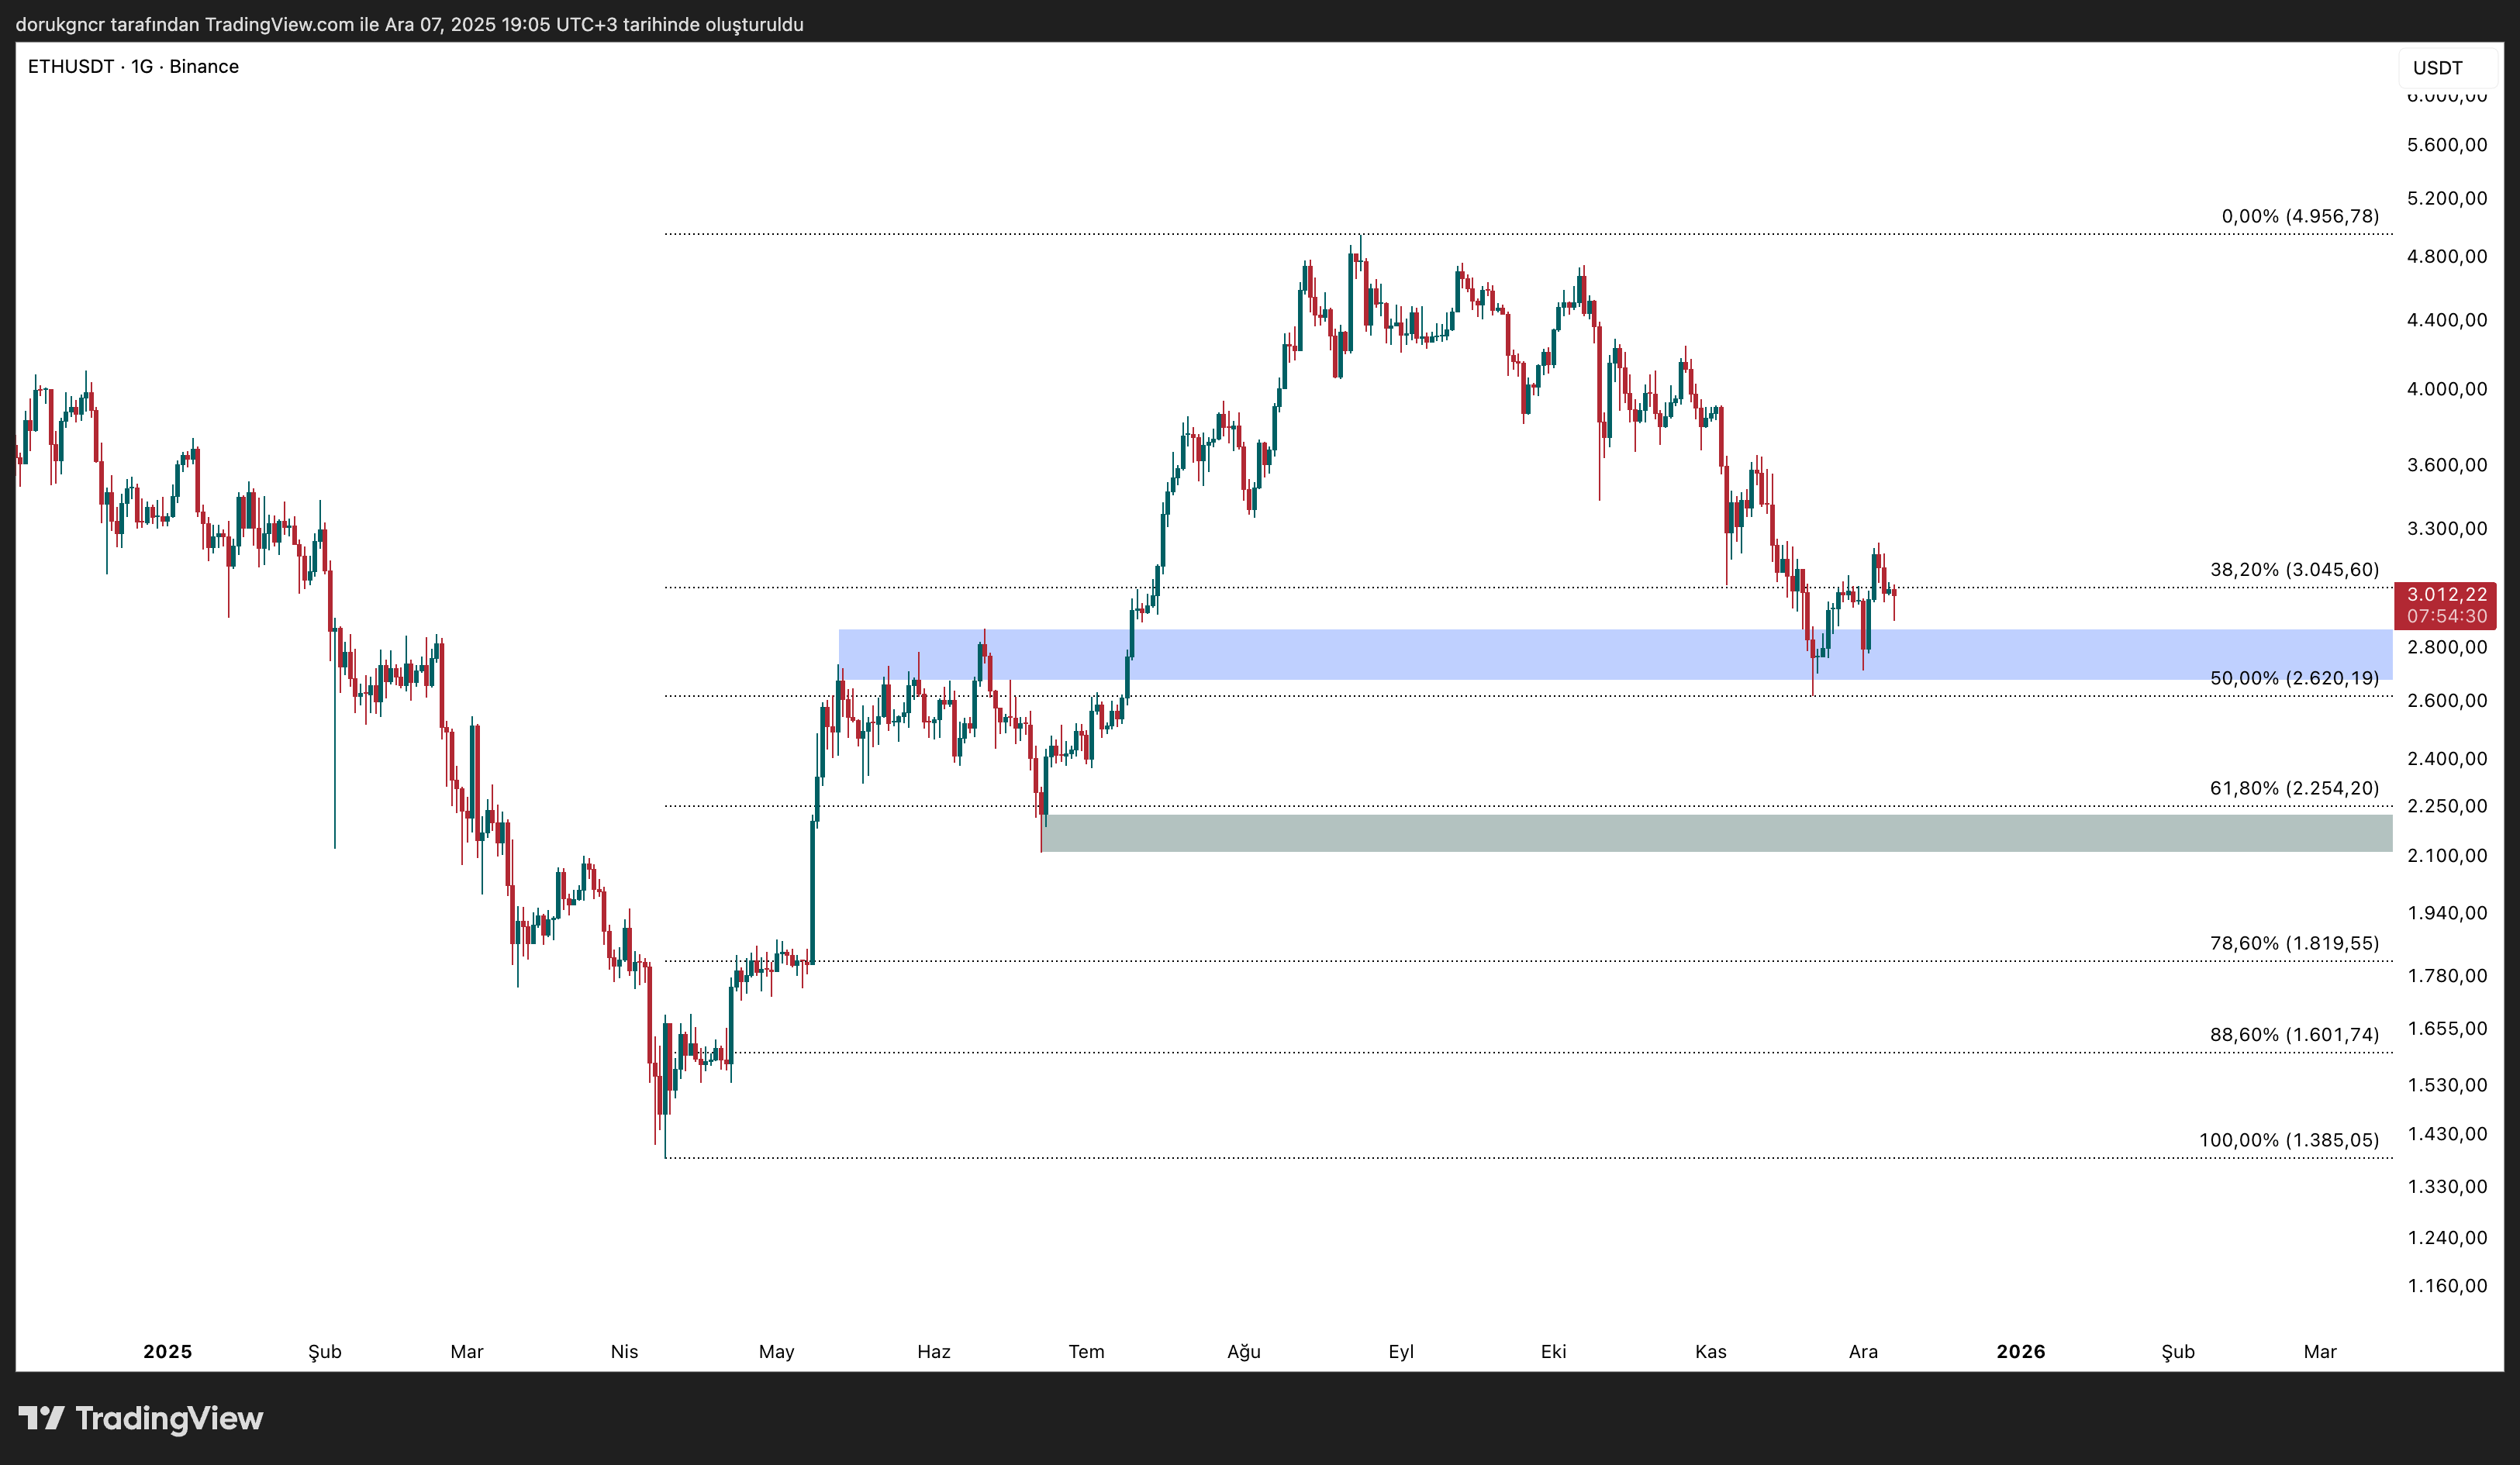Image resolution: width=2520 pixels, height=1465 pixels.
Task: Click the ETHUSDT 1G Binance symbol title
Action: [133, 67]
